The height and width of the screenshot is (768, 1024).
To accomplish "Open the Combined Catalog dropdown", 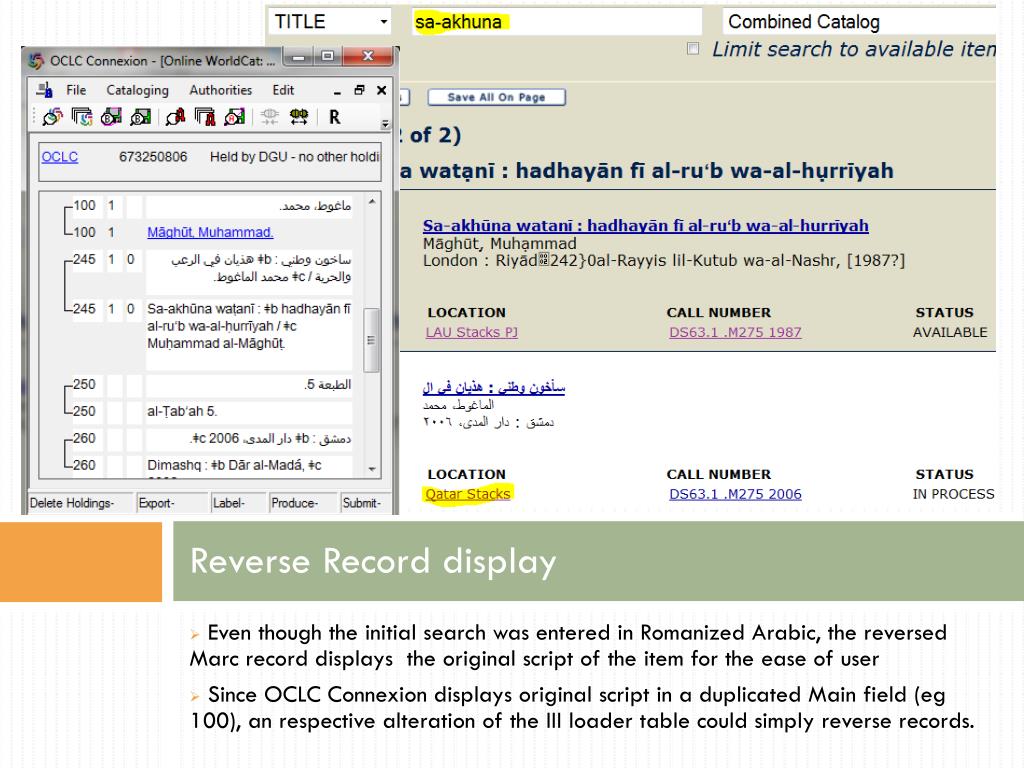I will [859, 22].
